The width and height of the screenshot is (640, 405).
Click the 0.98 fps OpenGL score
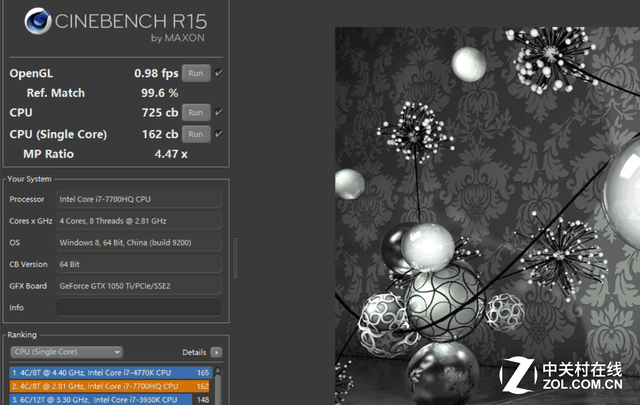(156, 73)
